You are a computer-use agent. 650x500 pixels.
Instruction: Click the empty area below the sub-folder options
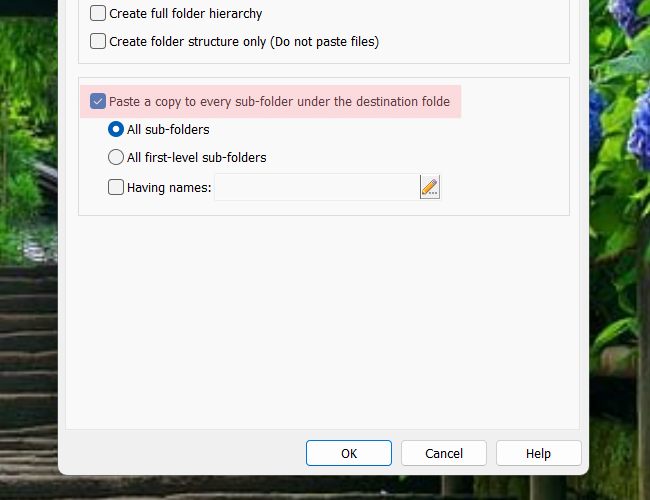pyautogui.click(x=322, y=320)
